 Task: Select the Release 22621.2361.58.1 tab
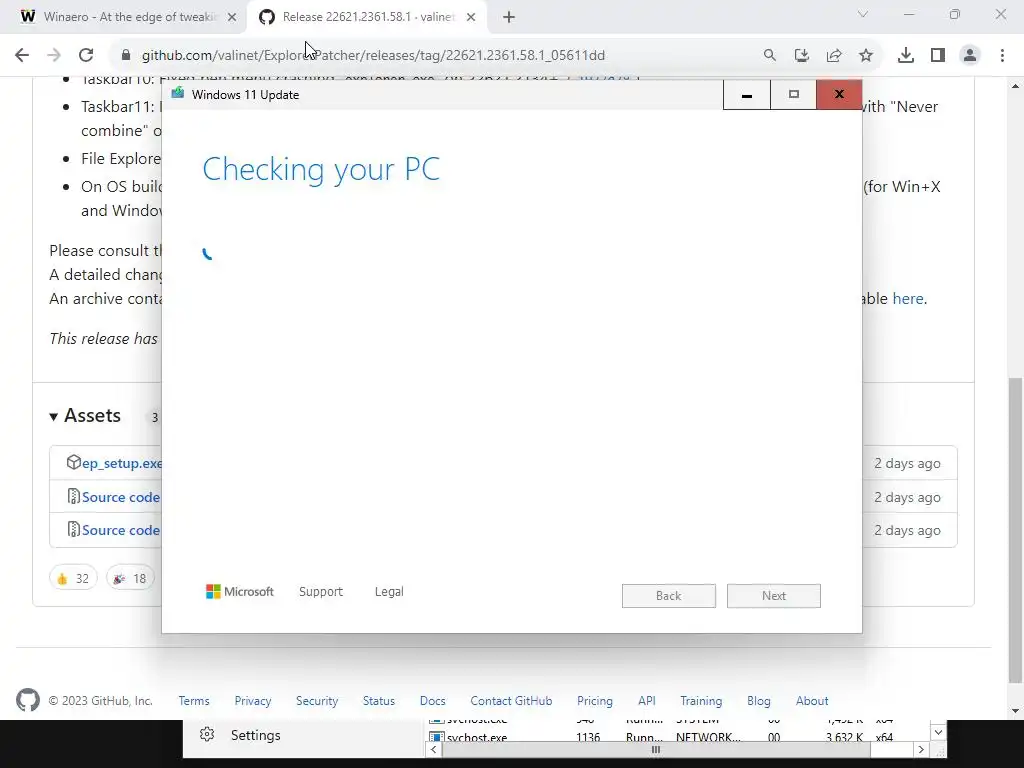(x=368, y=17)
